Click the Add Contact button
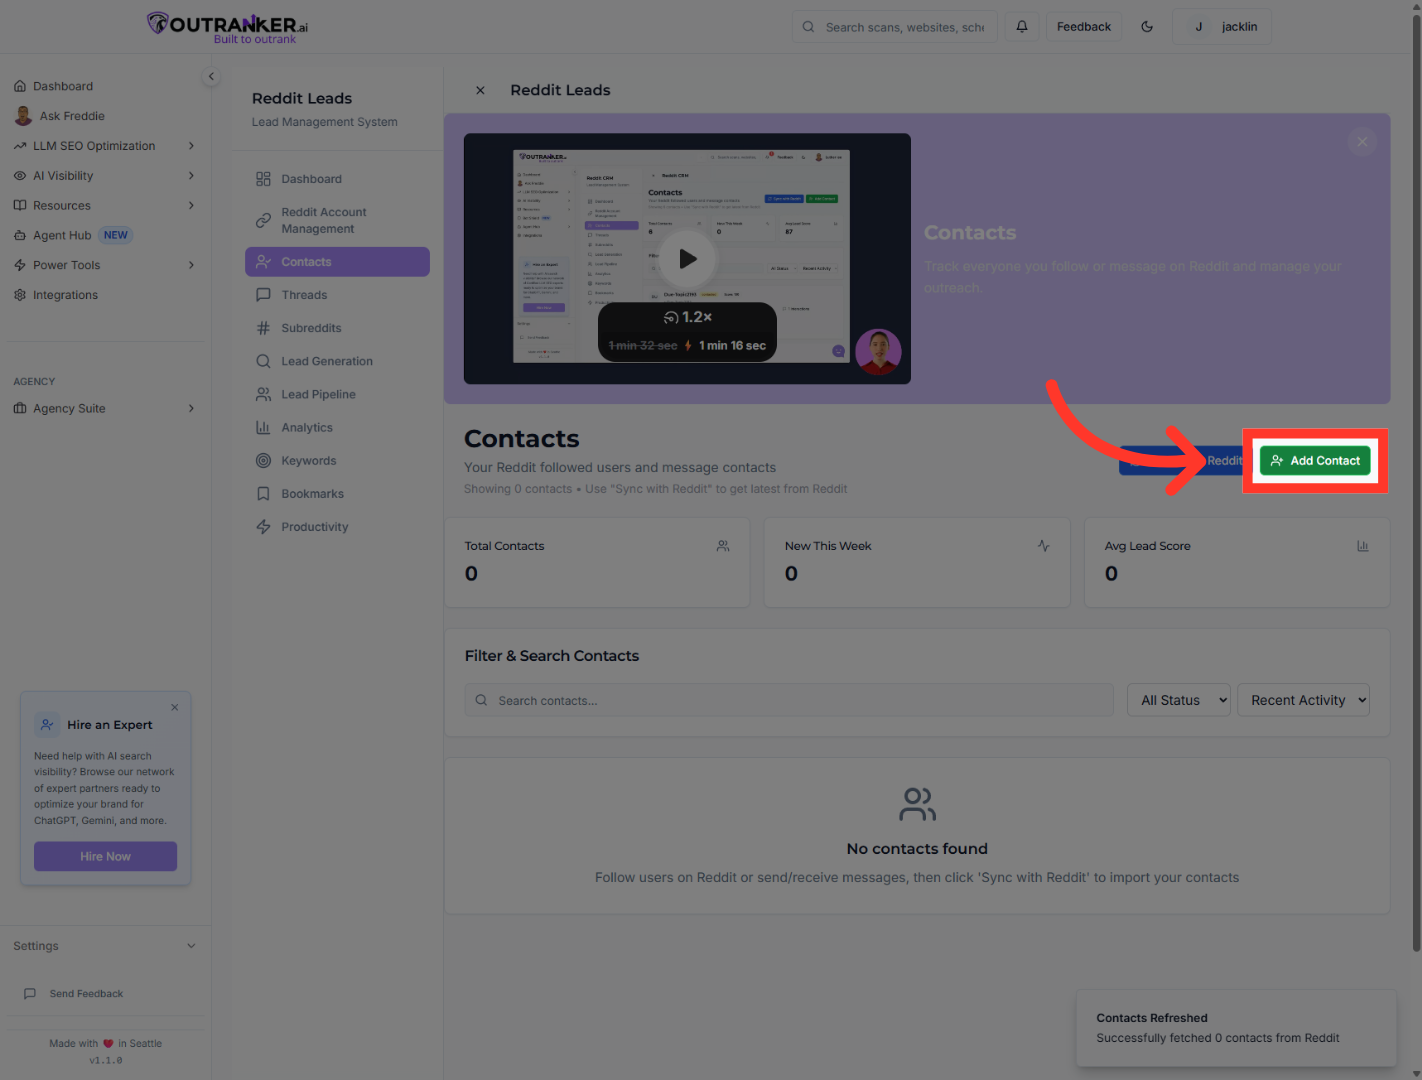This screenshot has width=1422, height=1080. tap(1315, 461)
